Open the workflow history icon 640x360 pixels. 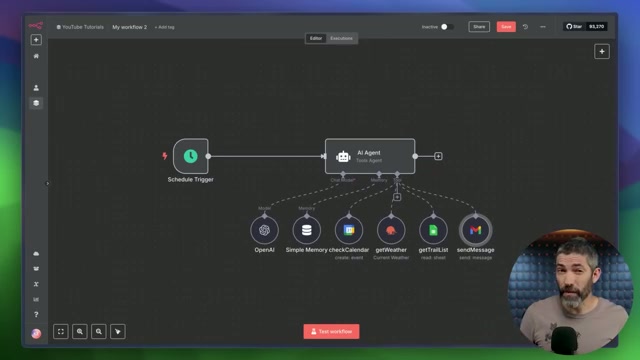[x=525, y=27]
